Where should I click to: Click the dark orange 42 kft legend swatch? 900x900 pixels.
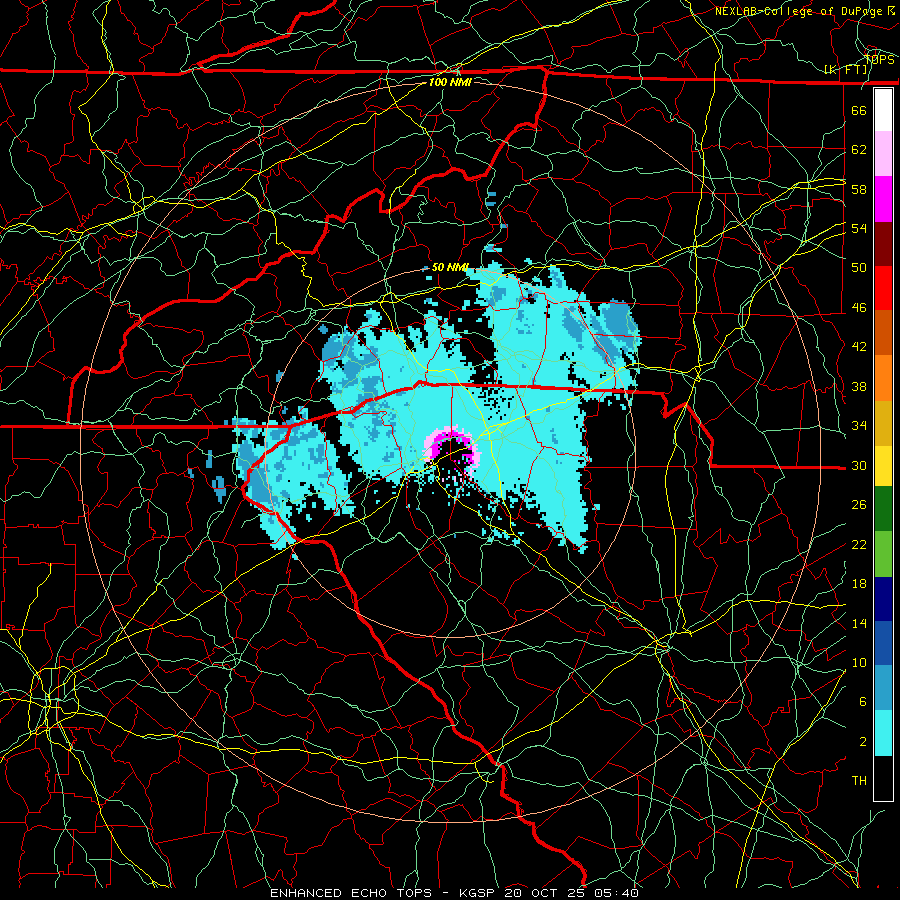click(883, 332)
